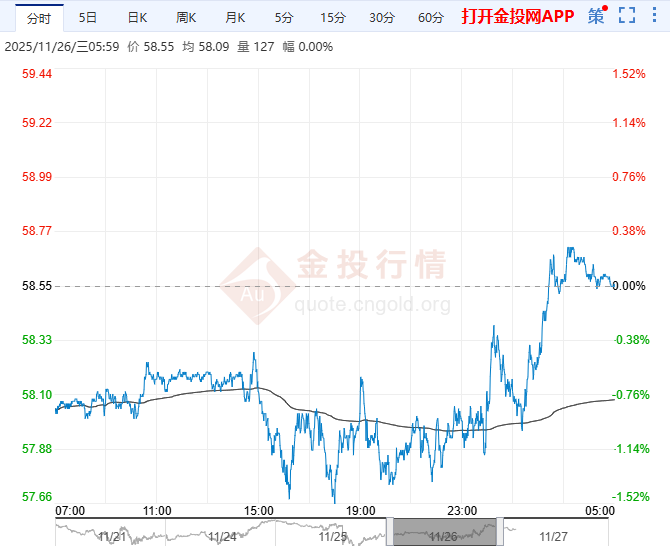
Task: Jump to 11/27 on the overview timeline
Action: [x=553, y=536]
